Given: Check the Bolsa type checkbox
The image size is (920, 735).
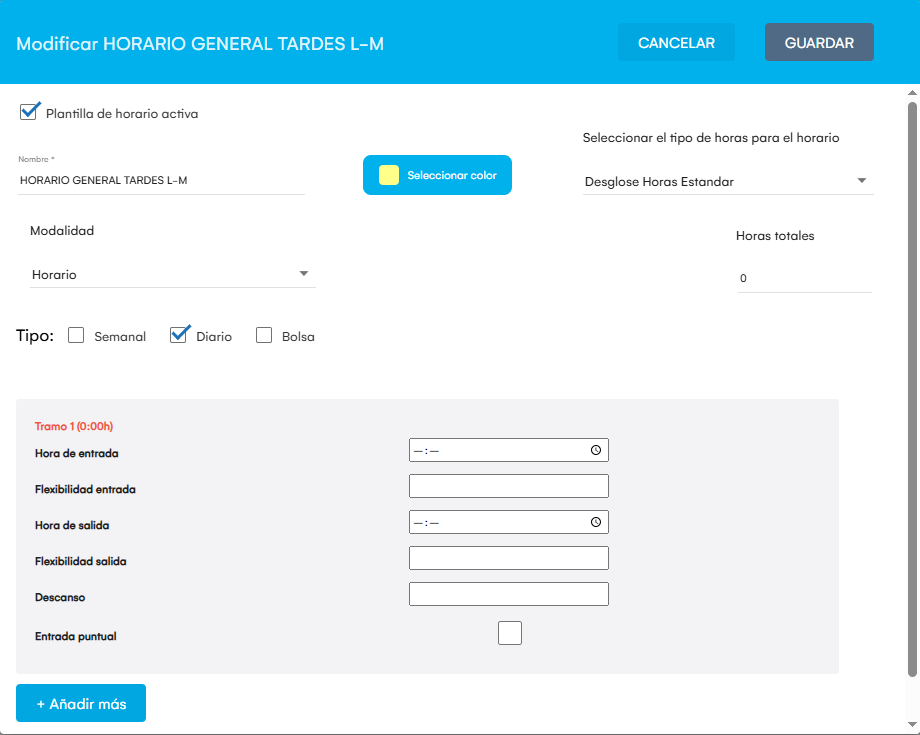Looking at the screenshot, I should [x=264, y=336].
